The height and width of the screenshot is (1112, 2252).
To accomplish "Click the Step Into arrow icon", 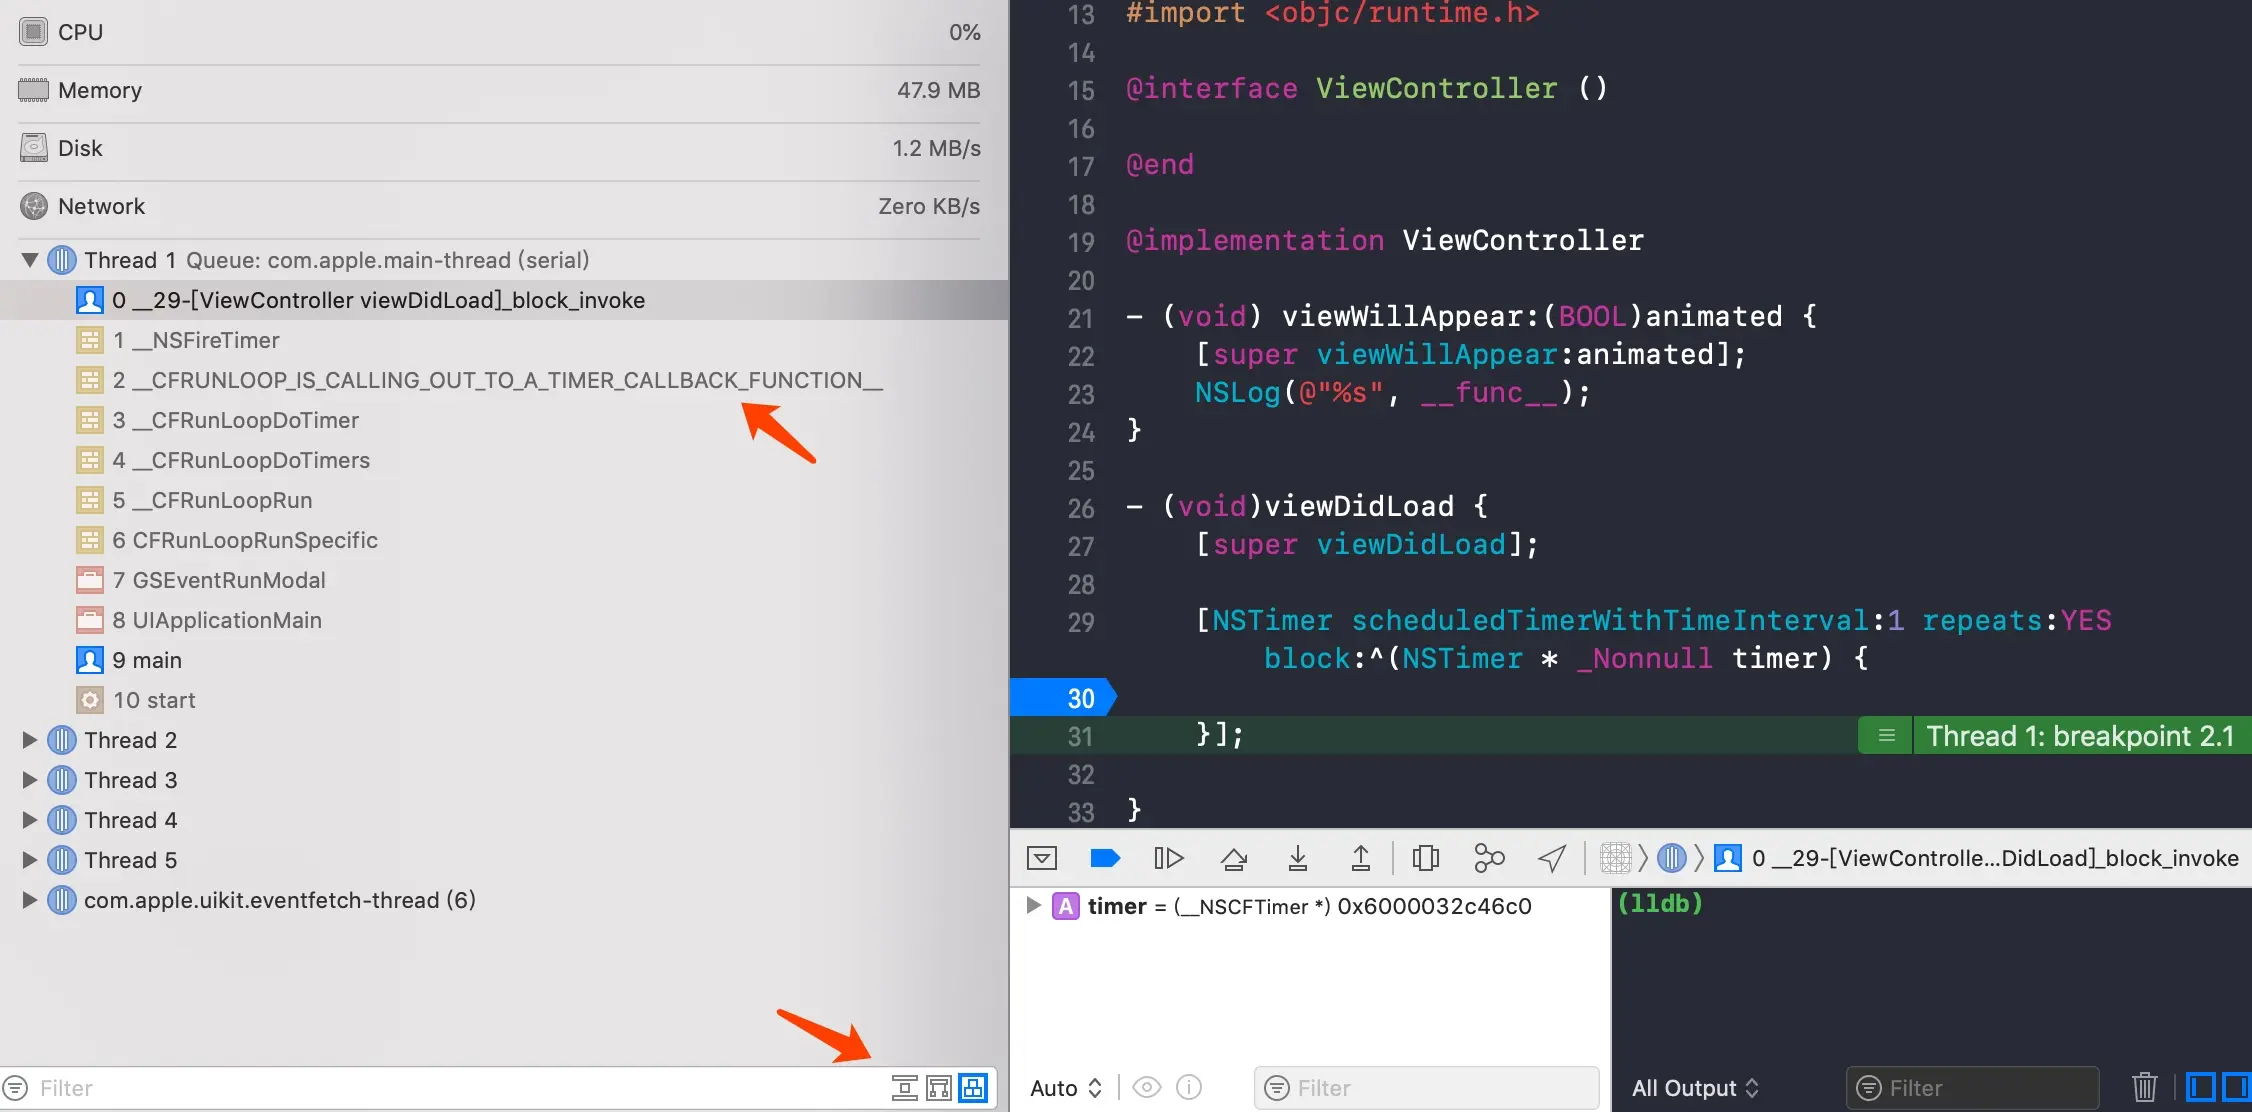I will click(x=1297, y=858).
